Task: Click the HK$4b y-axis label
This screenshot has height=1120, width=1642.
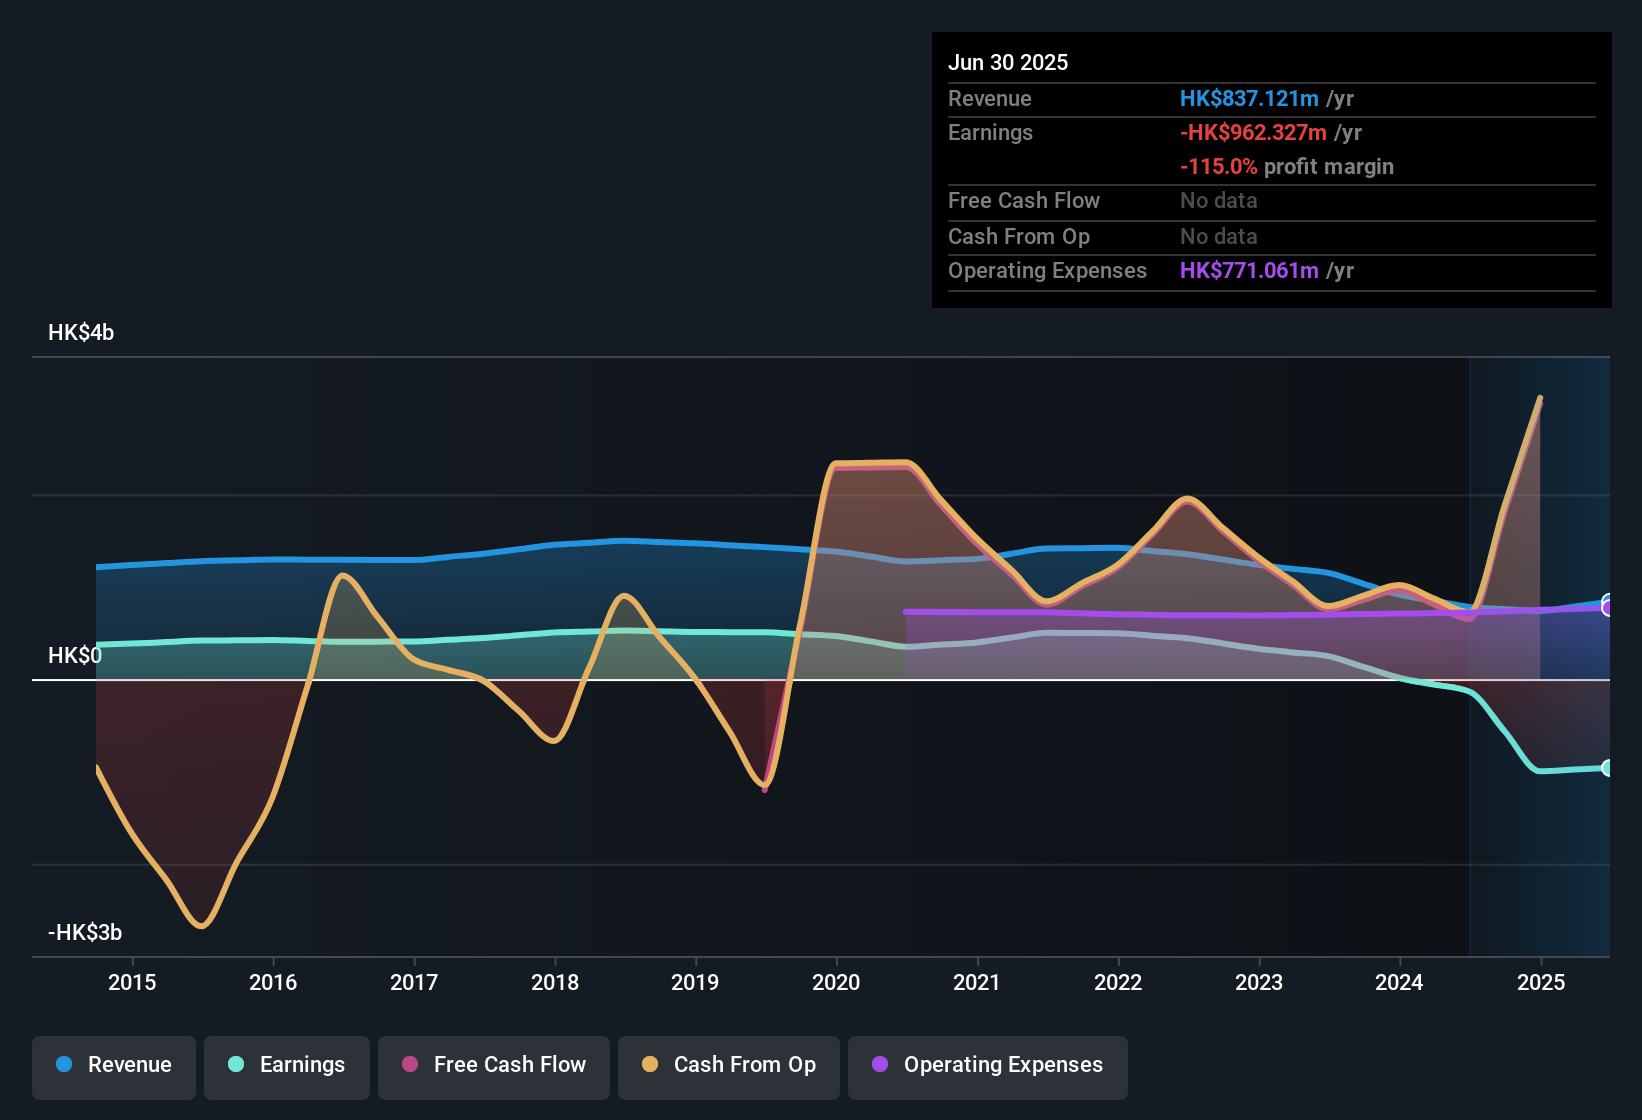Action: pyautogui.click(x=81, y=332)
